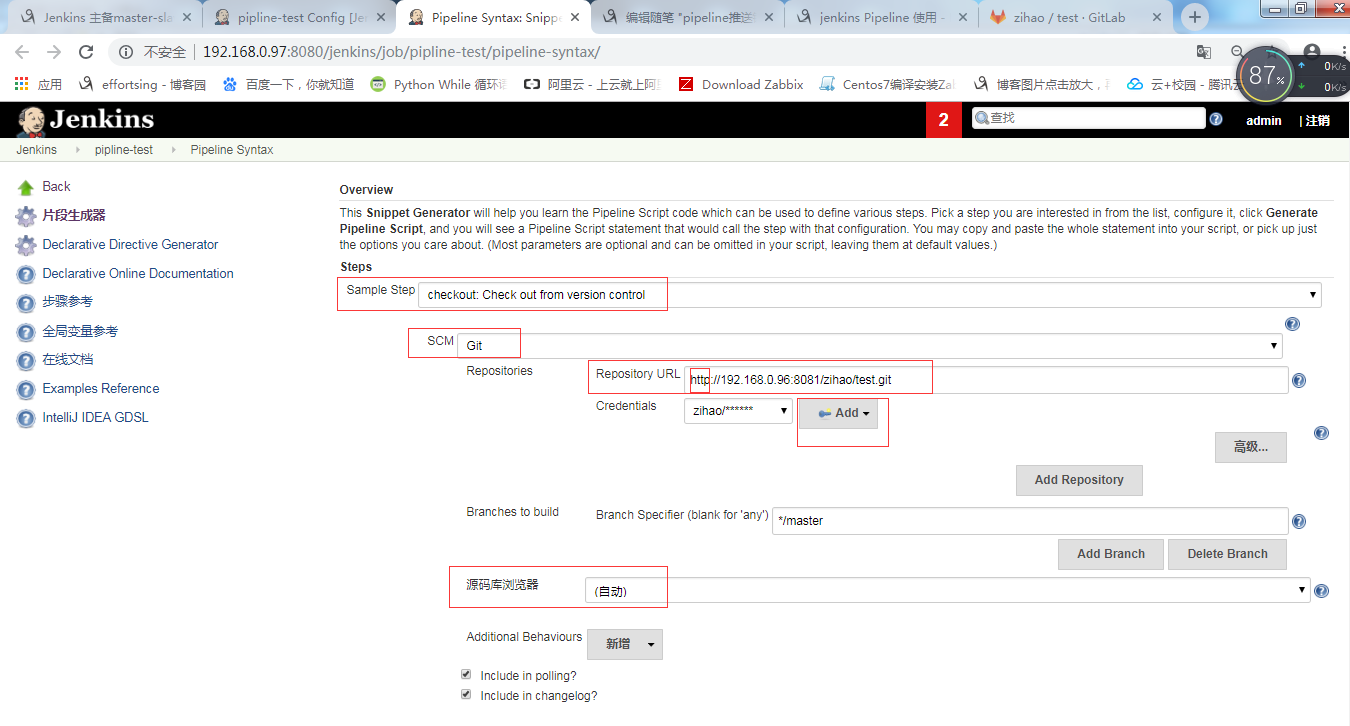Open help icon next to search box
Image resolution: width=1350 pixels, height=726 pixels.
coord(1216,119)
